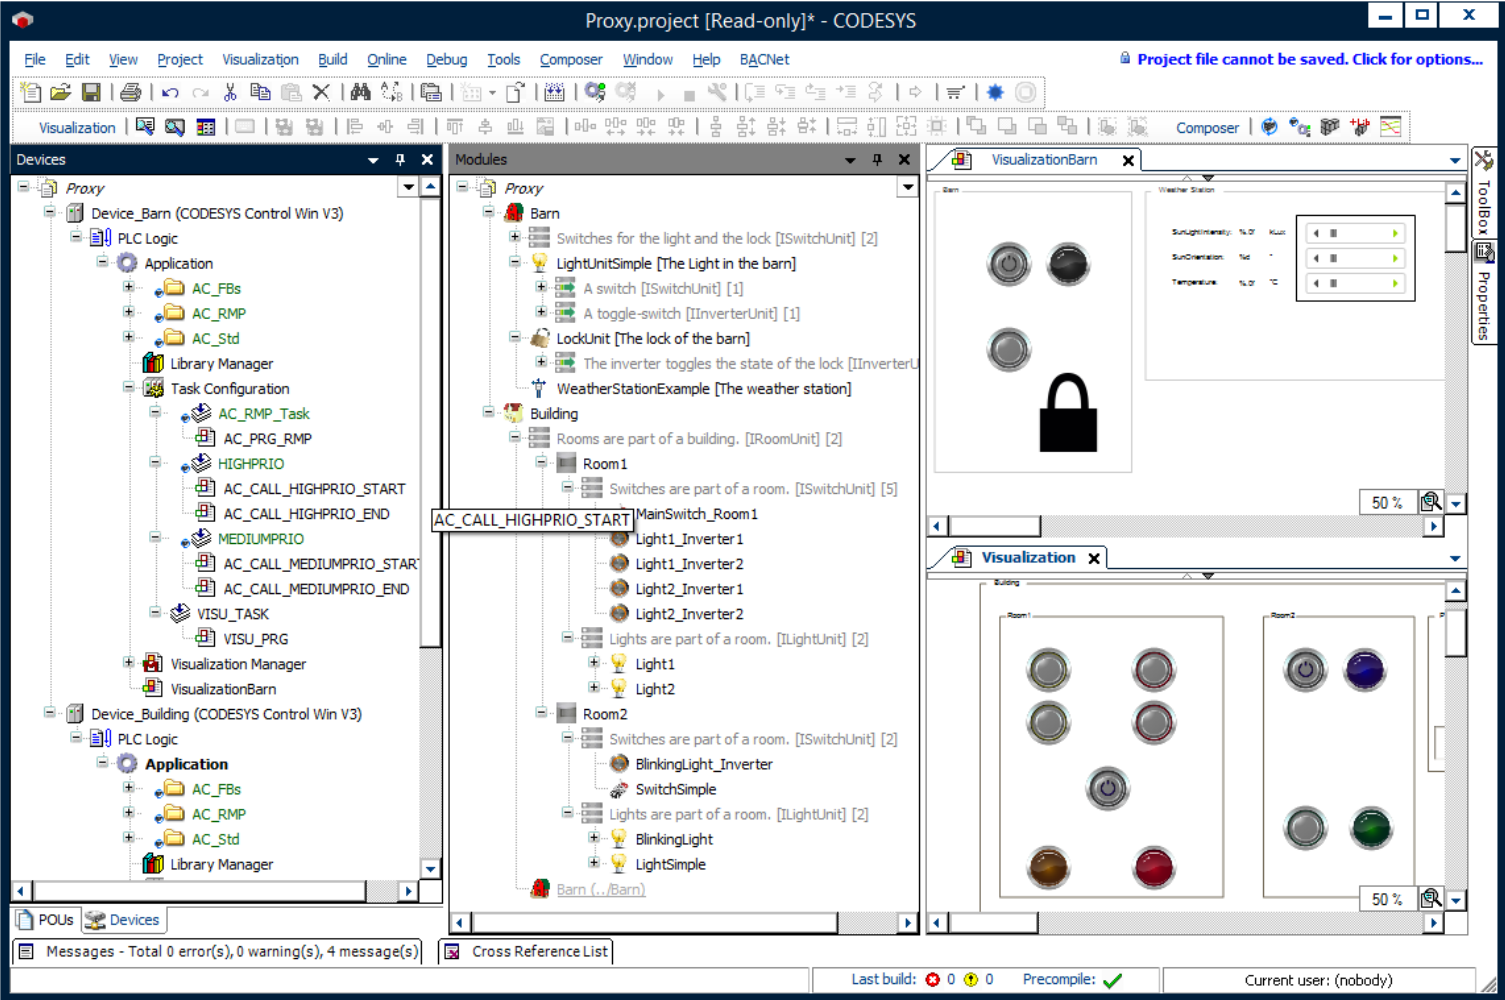Open the Composer menu

[x=570, y=60]
